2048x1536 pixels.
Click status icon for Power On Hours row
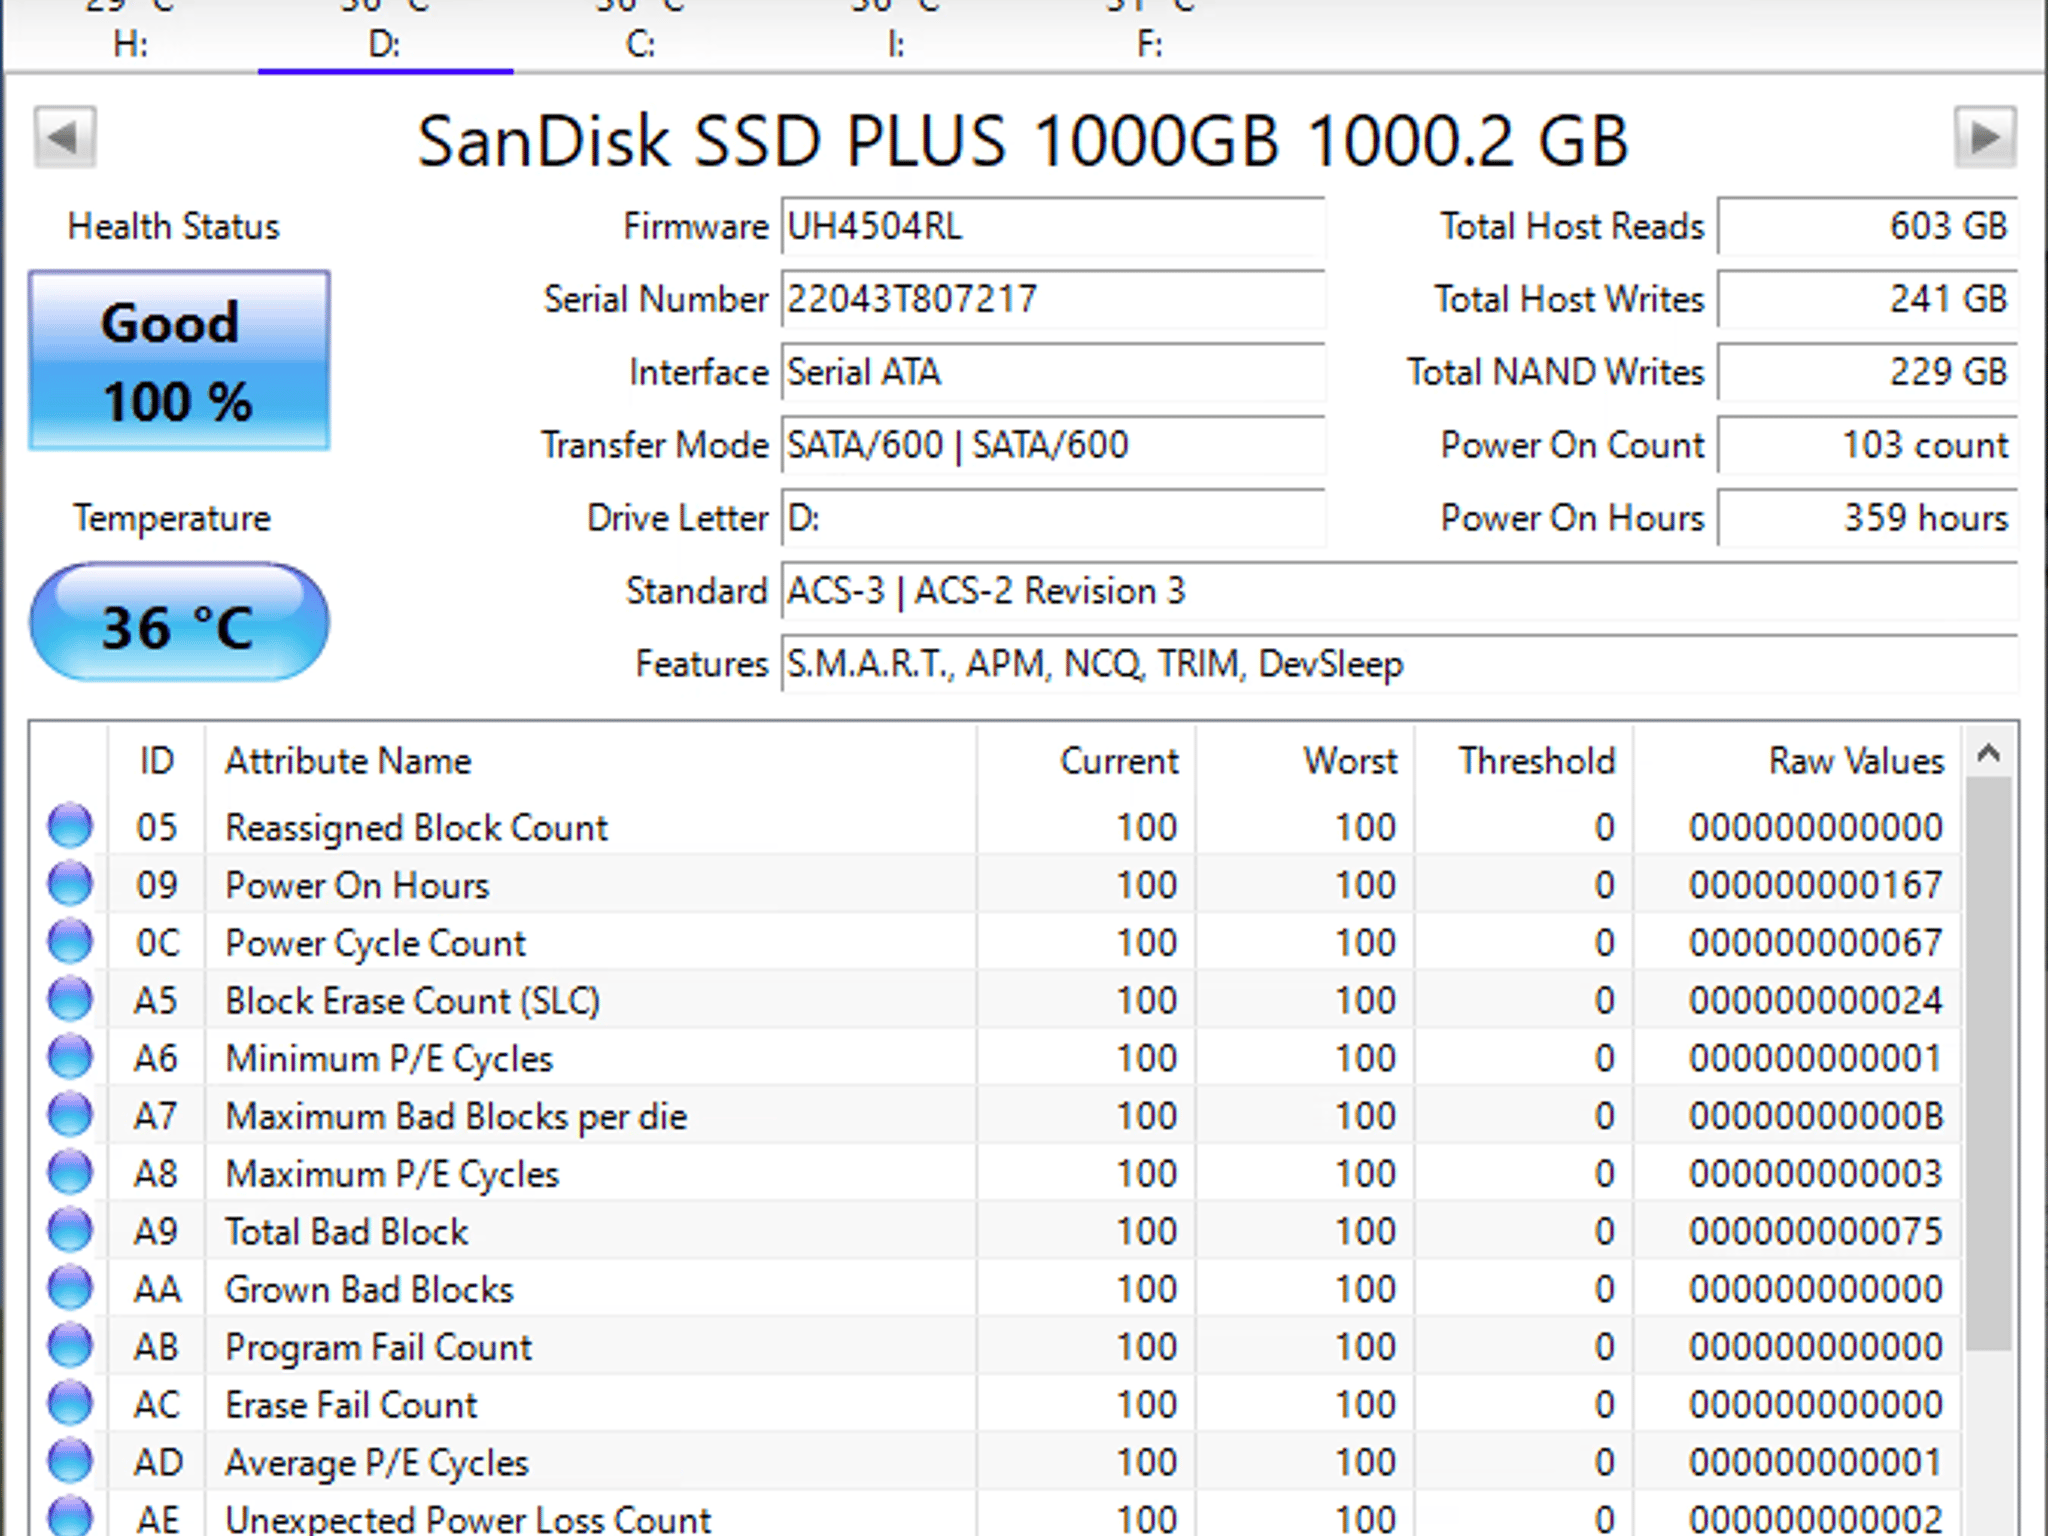(70, 884)
